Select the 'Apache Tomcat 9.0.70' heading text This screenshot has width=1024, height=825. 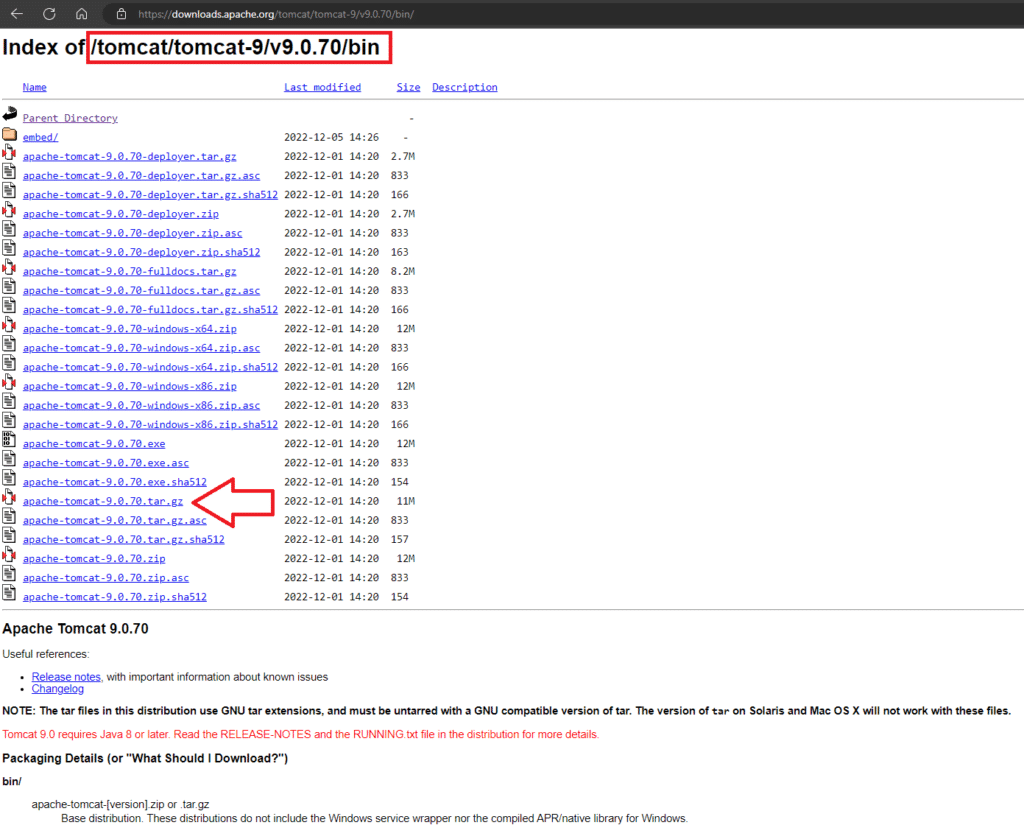75,629
